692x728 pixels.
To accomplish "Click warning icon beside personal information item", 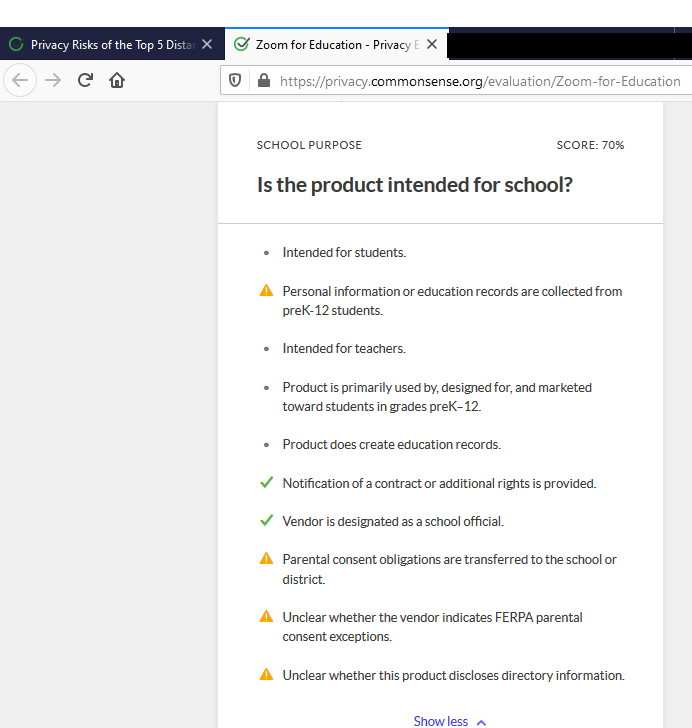I will (x=266, y=291).
